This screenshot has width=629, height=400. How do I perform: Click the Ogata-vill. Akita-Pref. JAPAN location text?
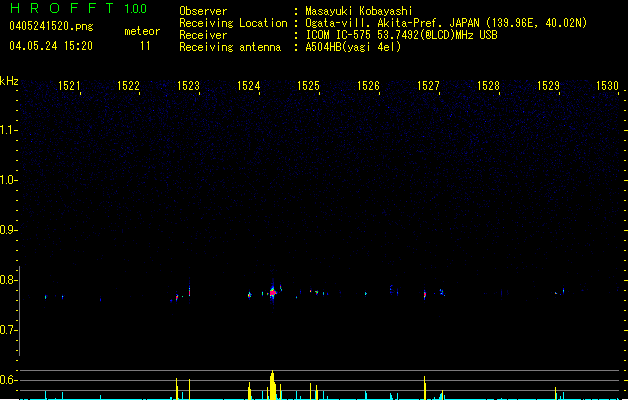point(446,23)
